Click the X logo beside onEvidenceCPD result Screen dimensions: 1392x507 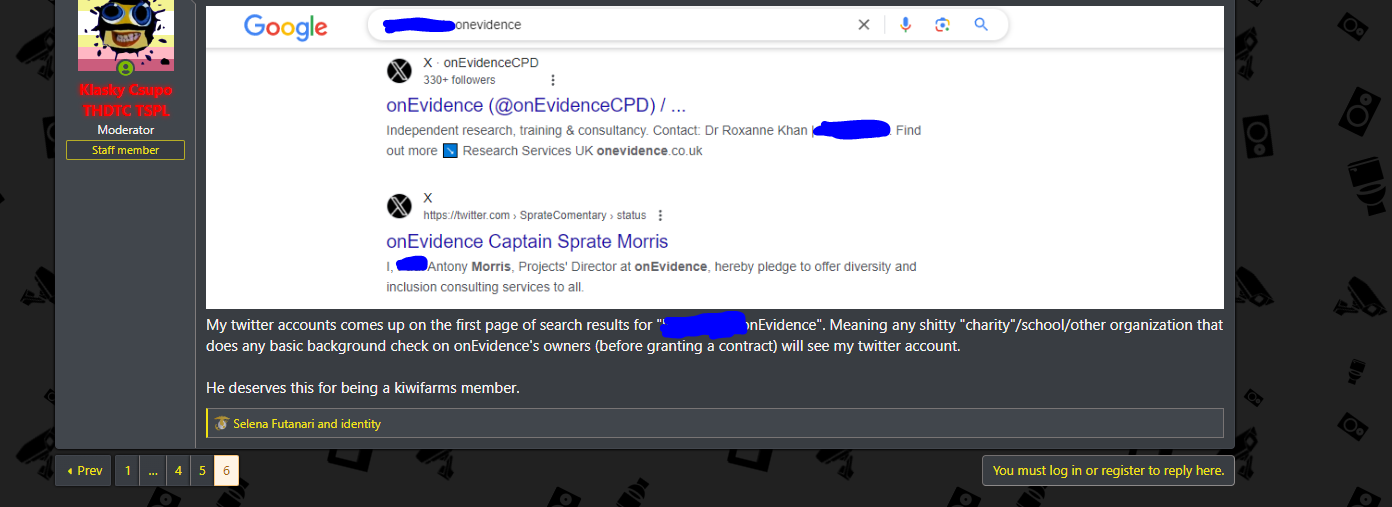point(399,70)
